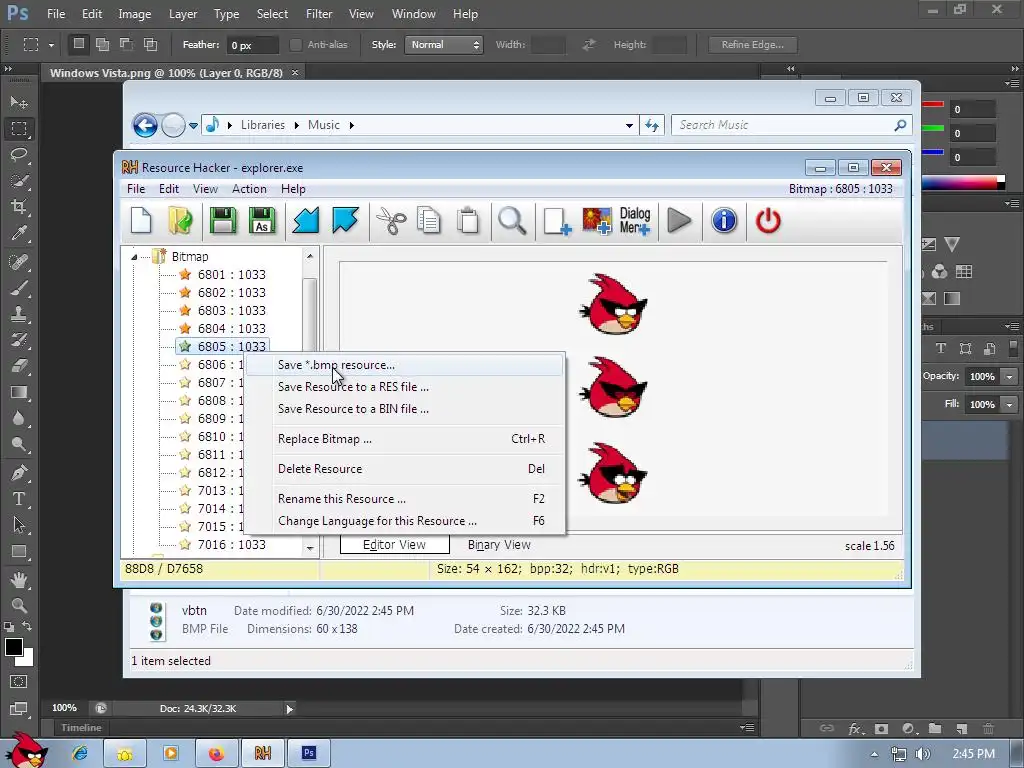Screen dimensions: 1024x768
Task: Click the Explorer Back button
Action: 145,125
